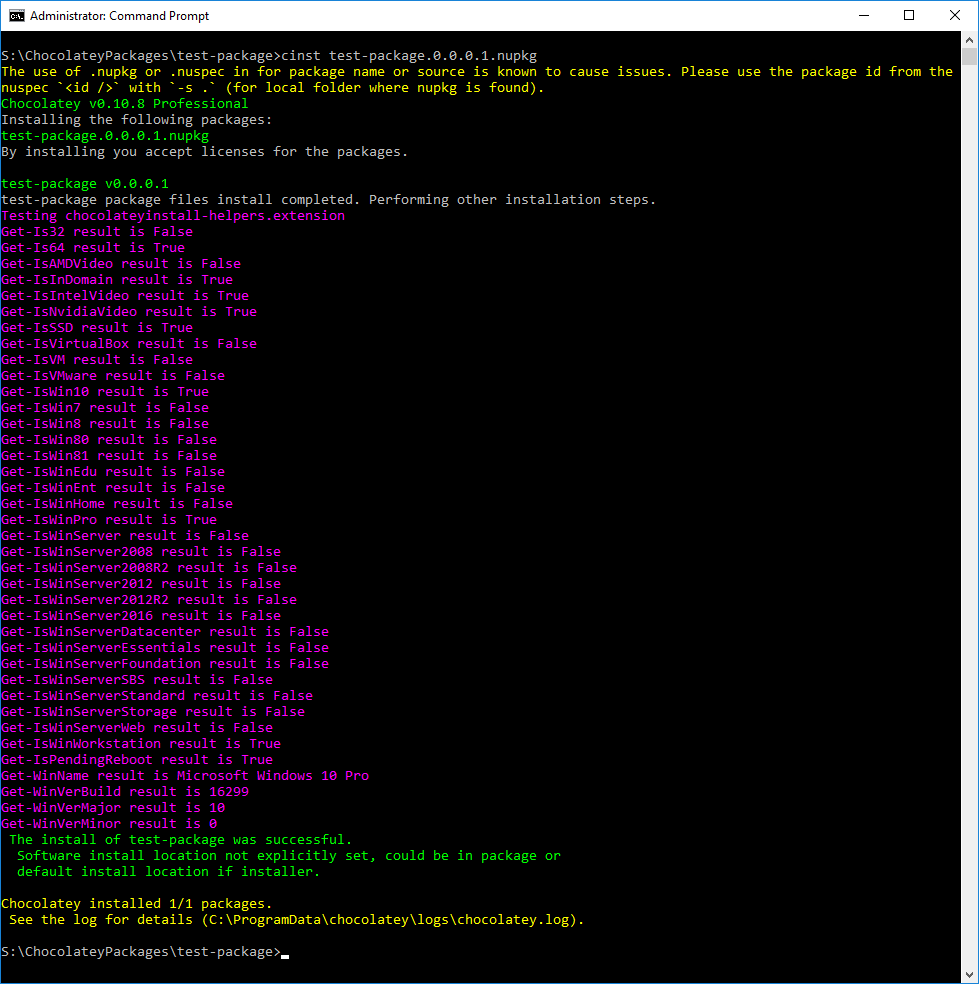The width and height of the screenshot is (979, 984).
Task: Click 'Get-IsWinServerStorage result is False' line
Action: [153, 712]
